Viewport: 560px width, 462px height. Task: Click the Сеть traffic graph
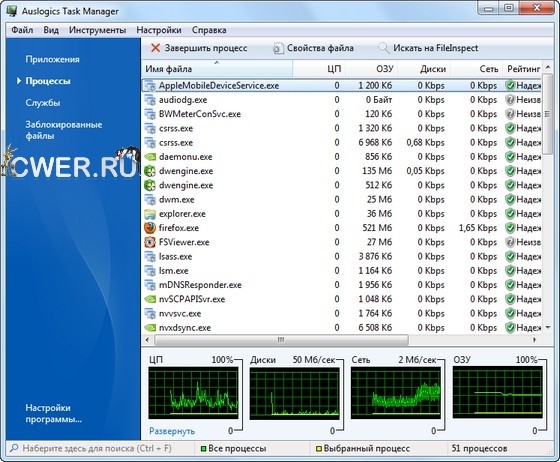(x=396, y=393)
